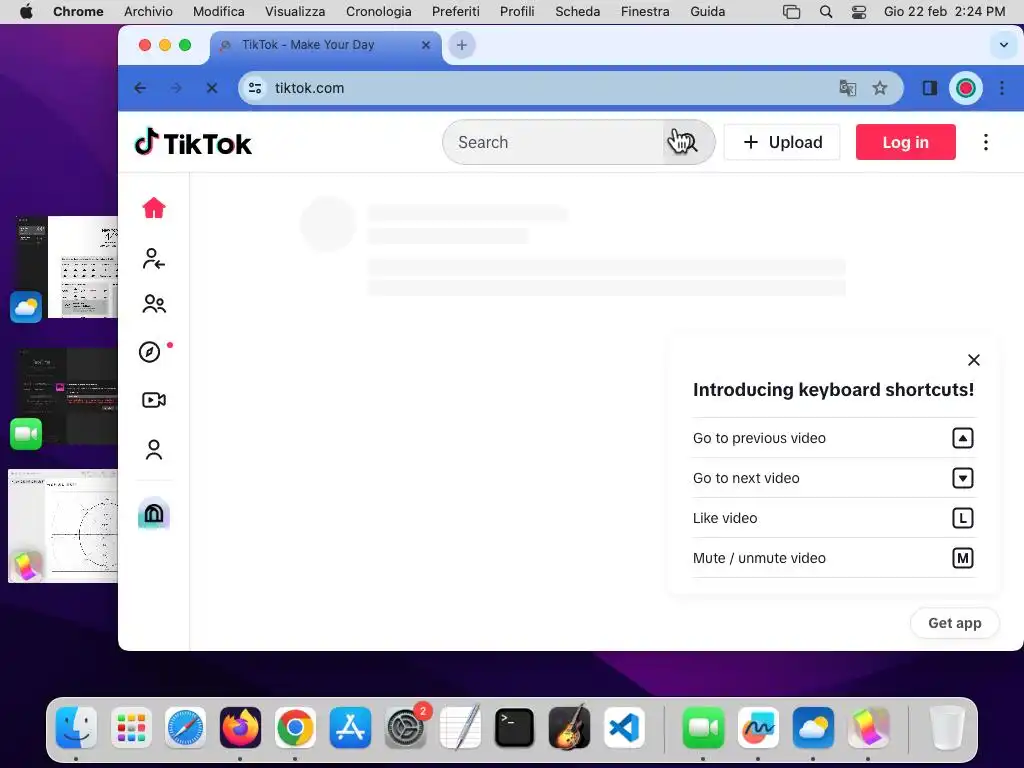Image resolution: width=1024 pixels, height=768 pixels.
Task: Select the FaceTime window thumbnail in Stage Manager
Action: tap(65, 397)
